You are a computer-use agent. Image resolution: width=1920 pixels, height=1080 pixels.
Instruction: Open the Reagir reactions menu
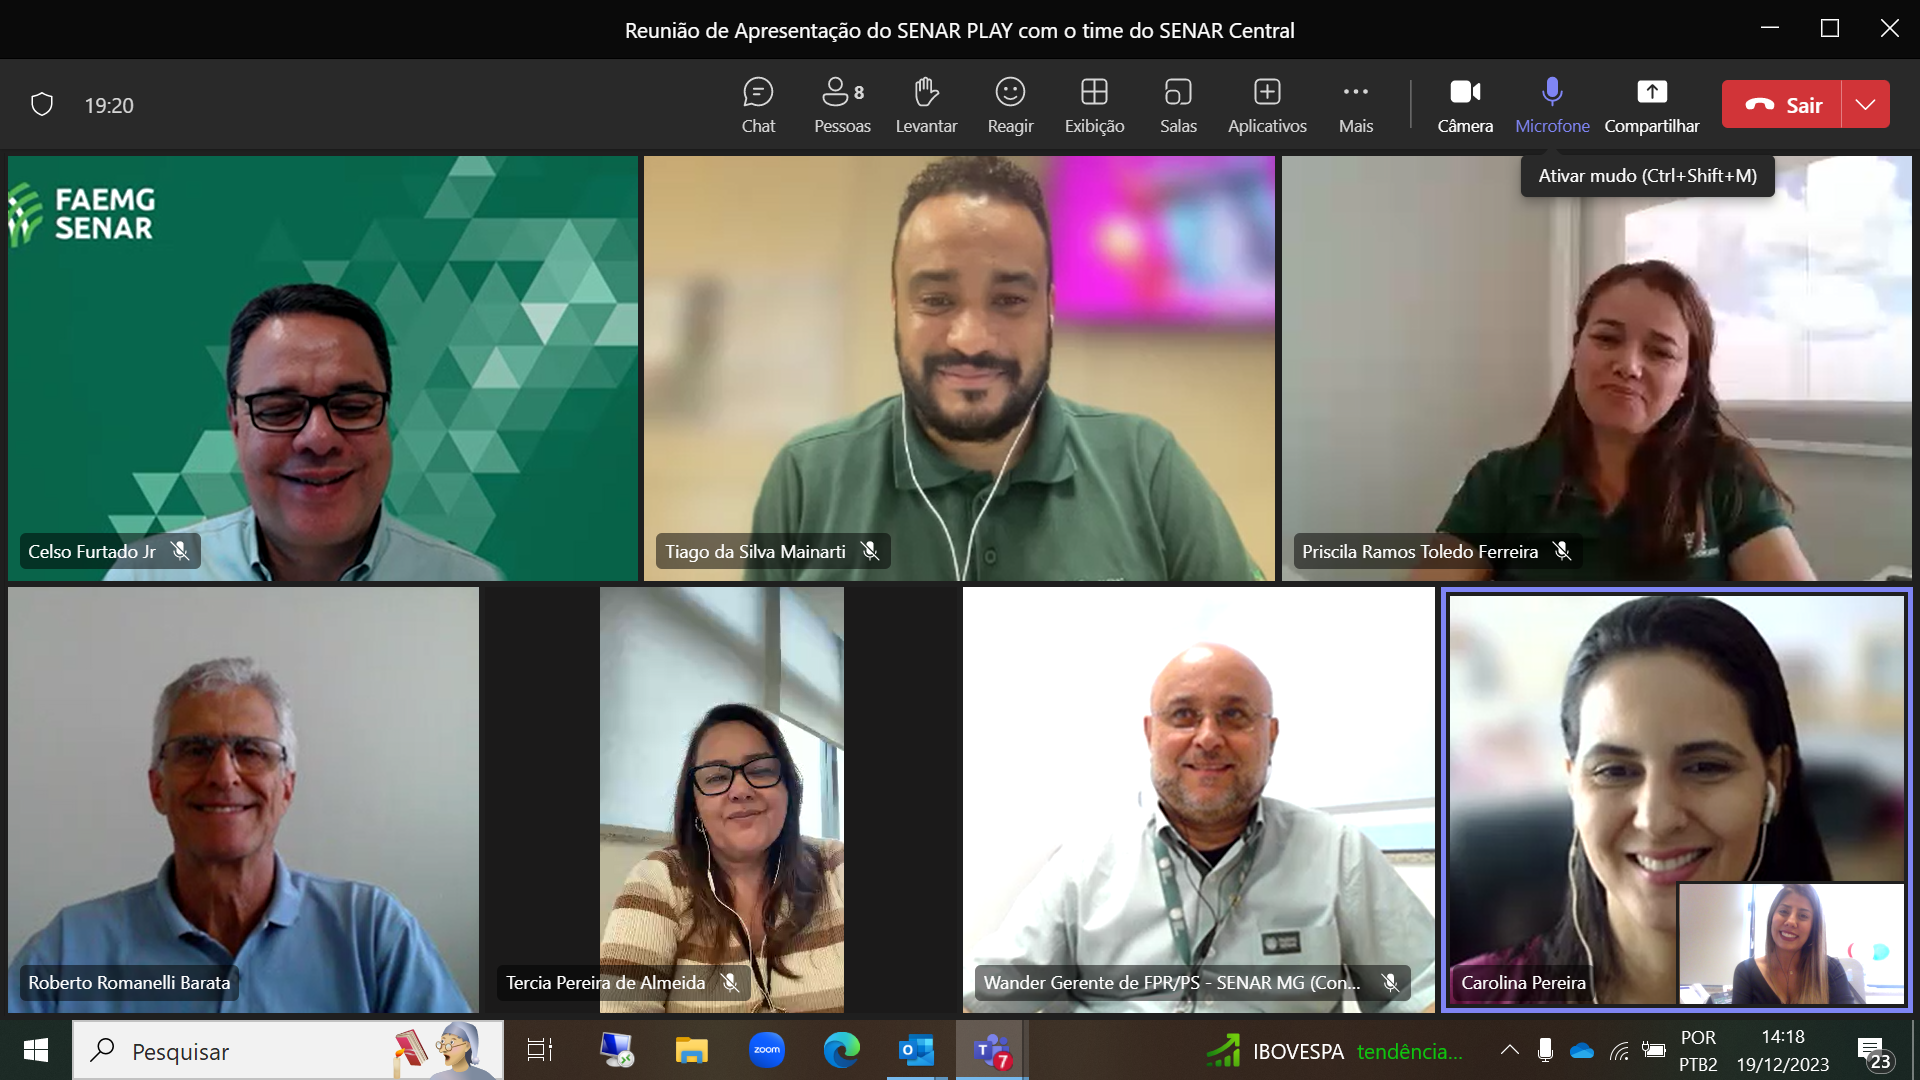[1010, 105]
